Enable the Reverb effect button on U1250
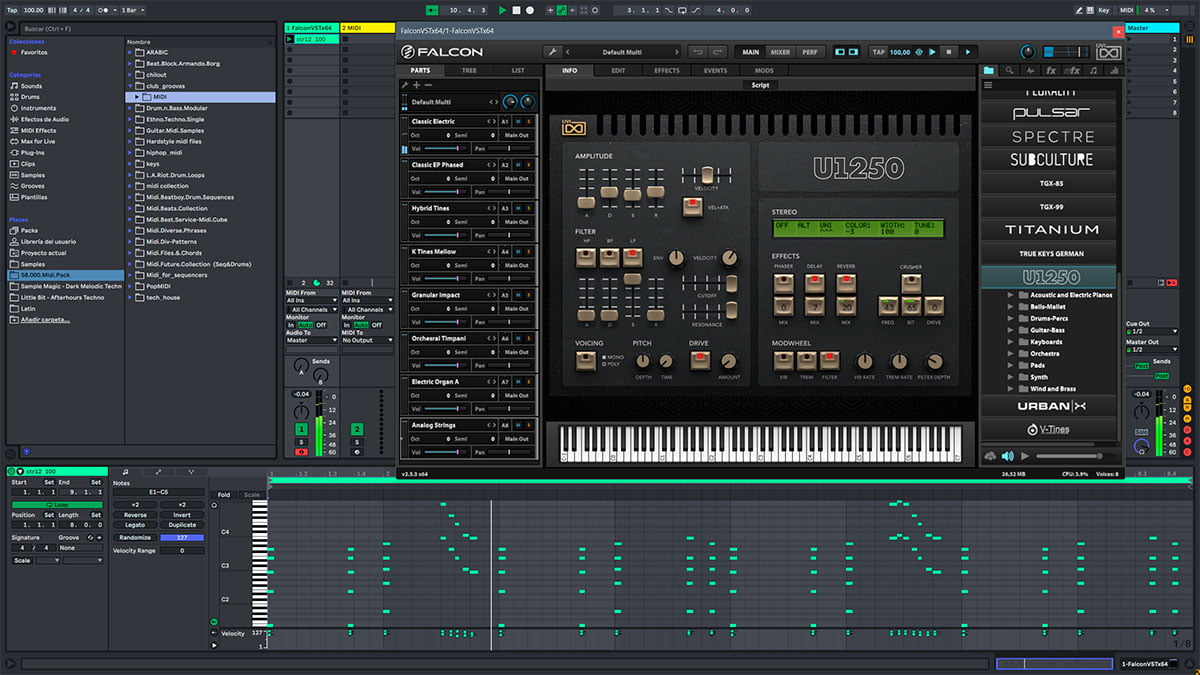The width and height of the screenshot is (1200, 675). pyautogui.click(x=846, y=282)
